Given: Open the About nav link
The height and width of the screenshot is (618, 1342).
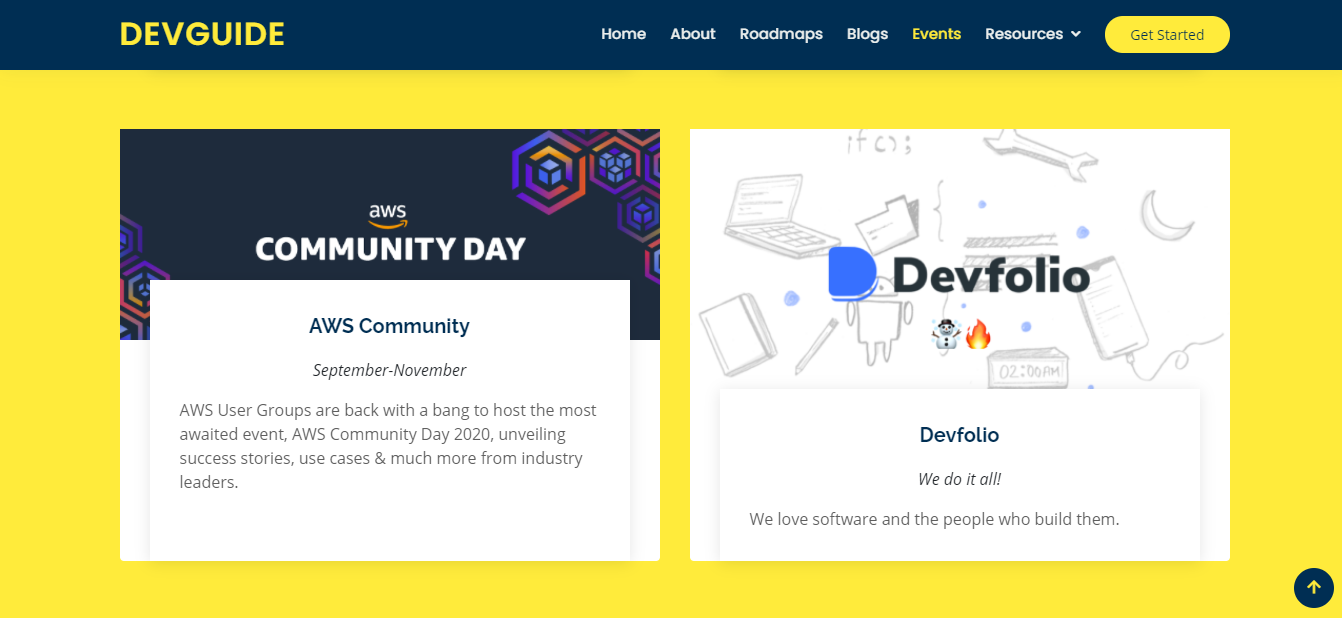Looking at the screenshot, I should [692, 34].
